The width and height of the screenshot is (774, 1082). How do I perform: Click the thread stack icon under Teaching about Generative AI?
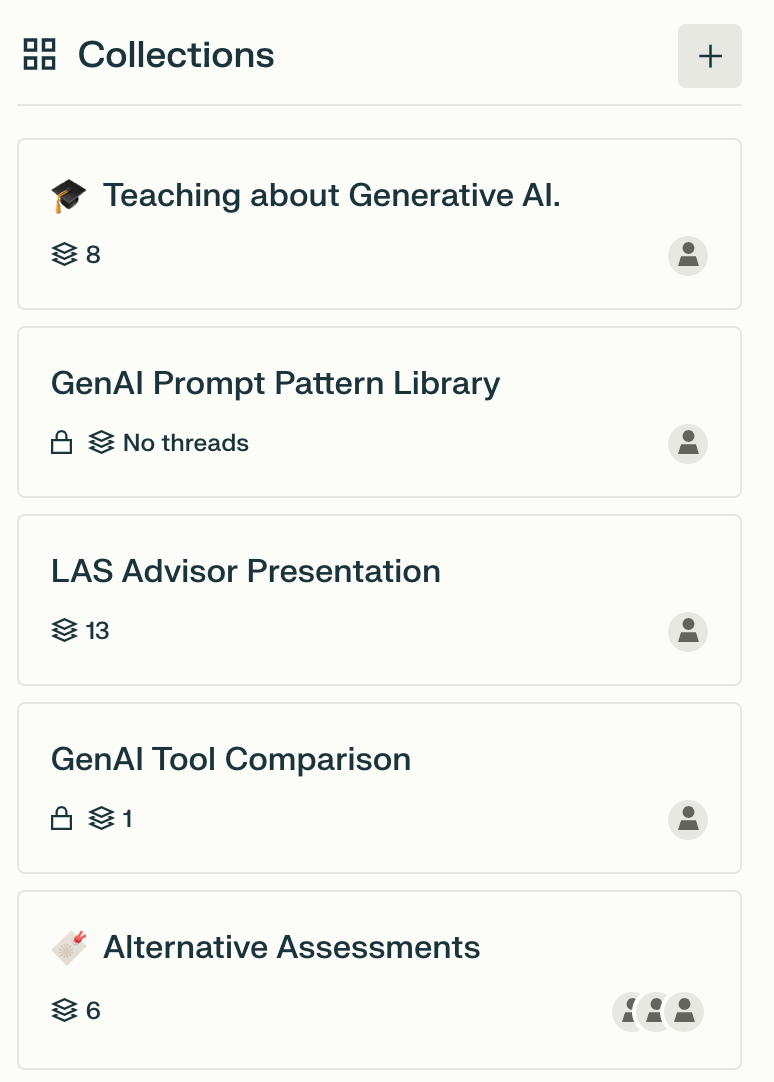pyautogui.click(x=63, y=254)
